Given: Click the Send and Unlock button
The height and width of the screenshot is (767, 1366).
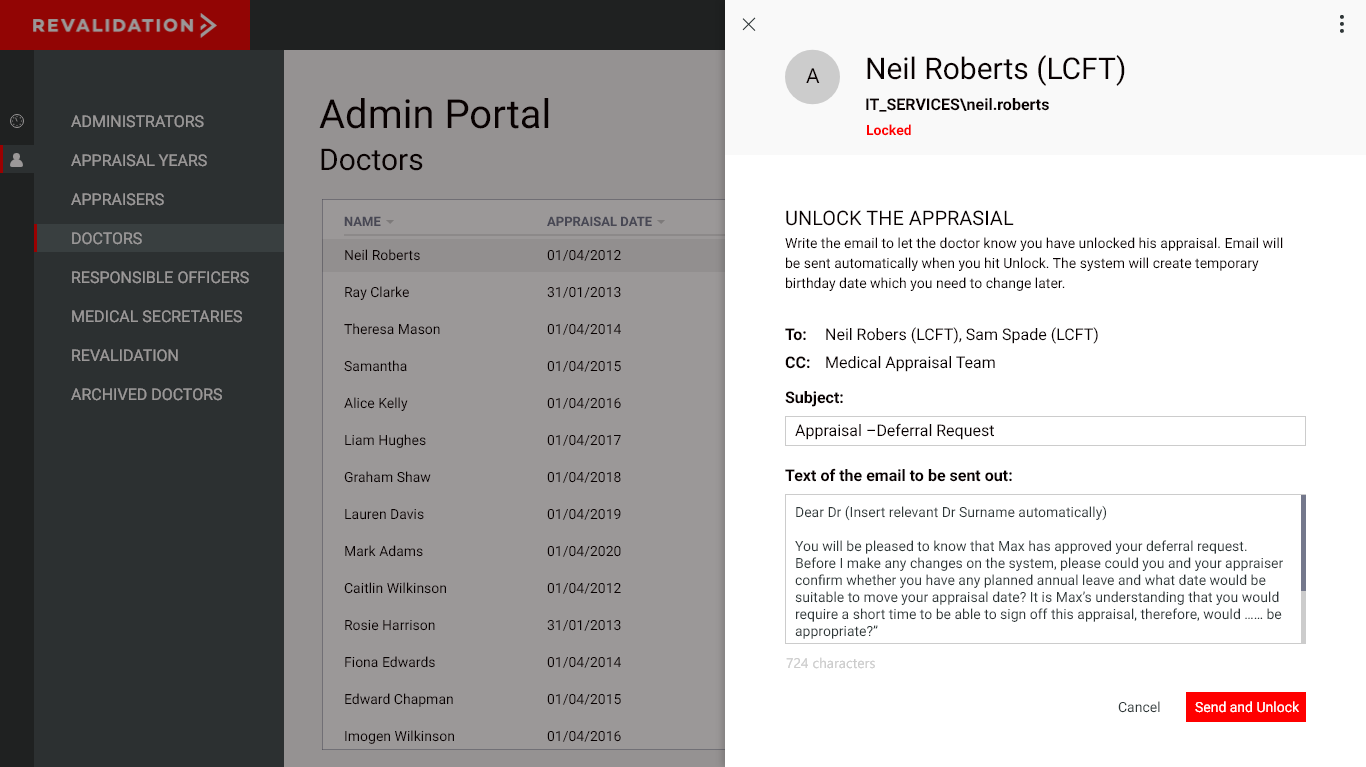Looking at the screenshot, I should [1246, 707].
